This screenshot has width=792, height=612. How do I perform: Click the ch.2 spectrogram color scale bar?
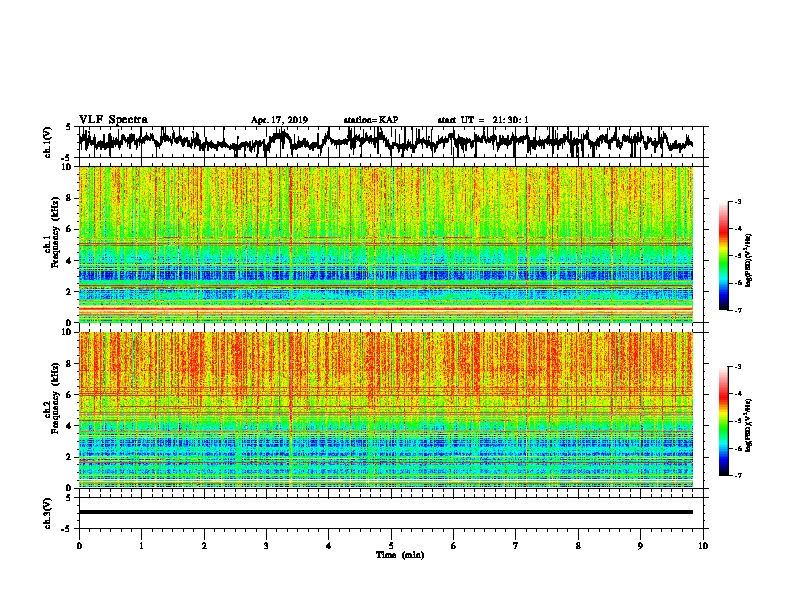coord(724,421)
